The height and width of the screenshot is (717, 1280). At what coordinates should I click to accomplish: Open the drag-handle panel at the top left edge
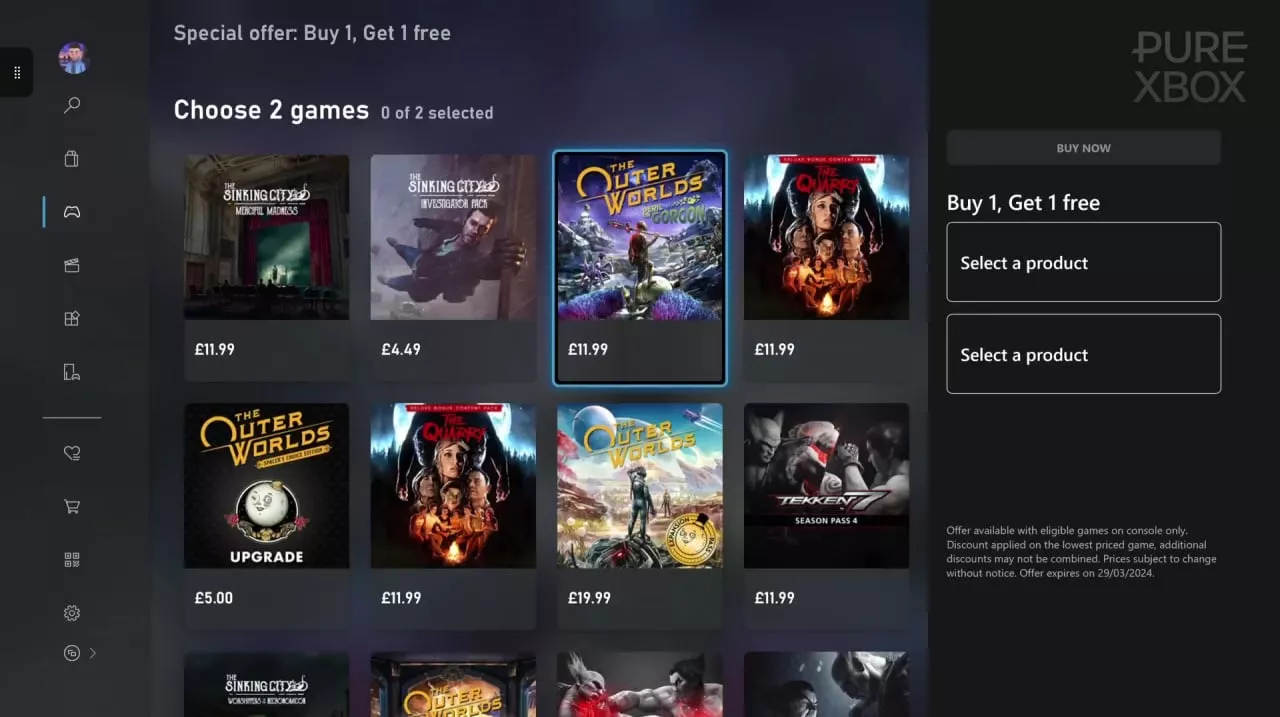click(17, 73)
